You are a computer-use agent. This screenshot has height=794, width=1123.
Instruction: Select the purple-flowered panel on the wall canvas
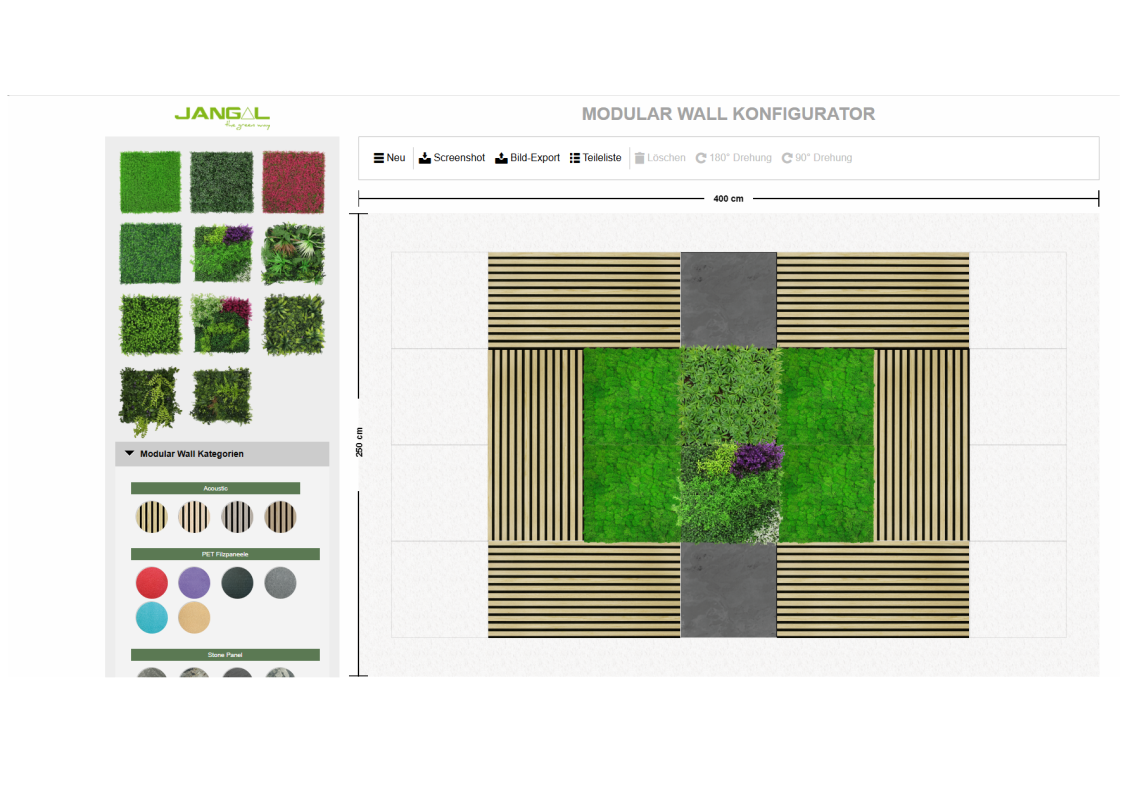tap(728, 492)
